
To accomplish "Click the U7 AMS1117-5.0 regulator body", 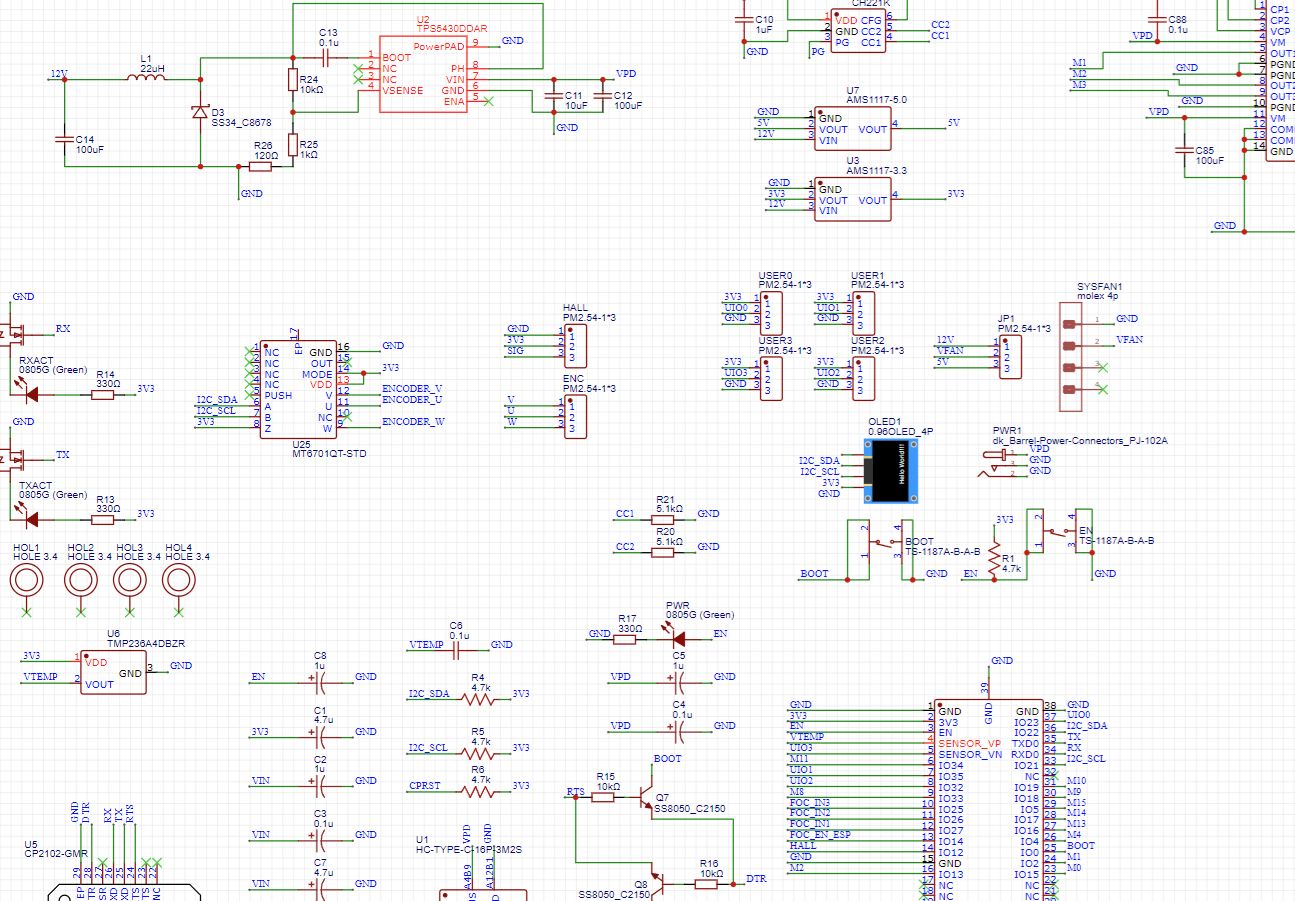I will [x=852, y=129].
